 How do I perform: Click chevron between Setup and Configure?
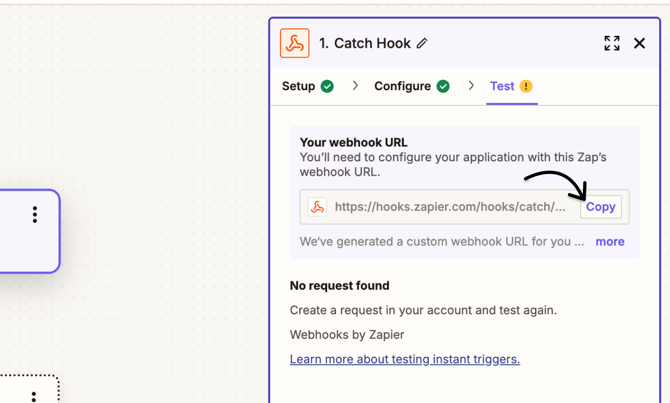[355, 85]
